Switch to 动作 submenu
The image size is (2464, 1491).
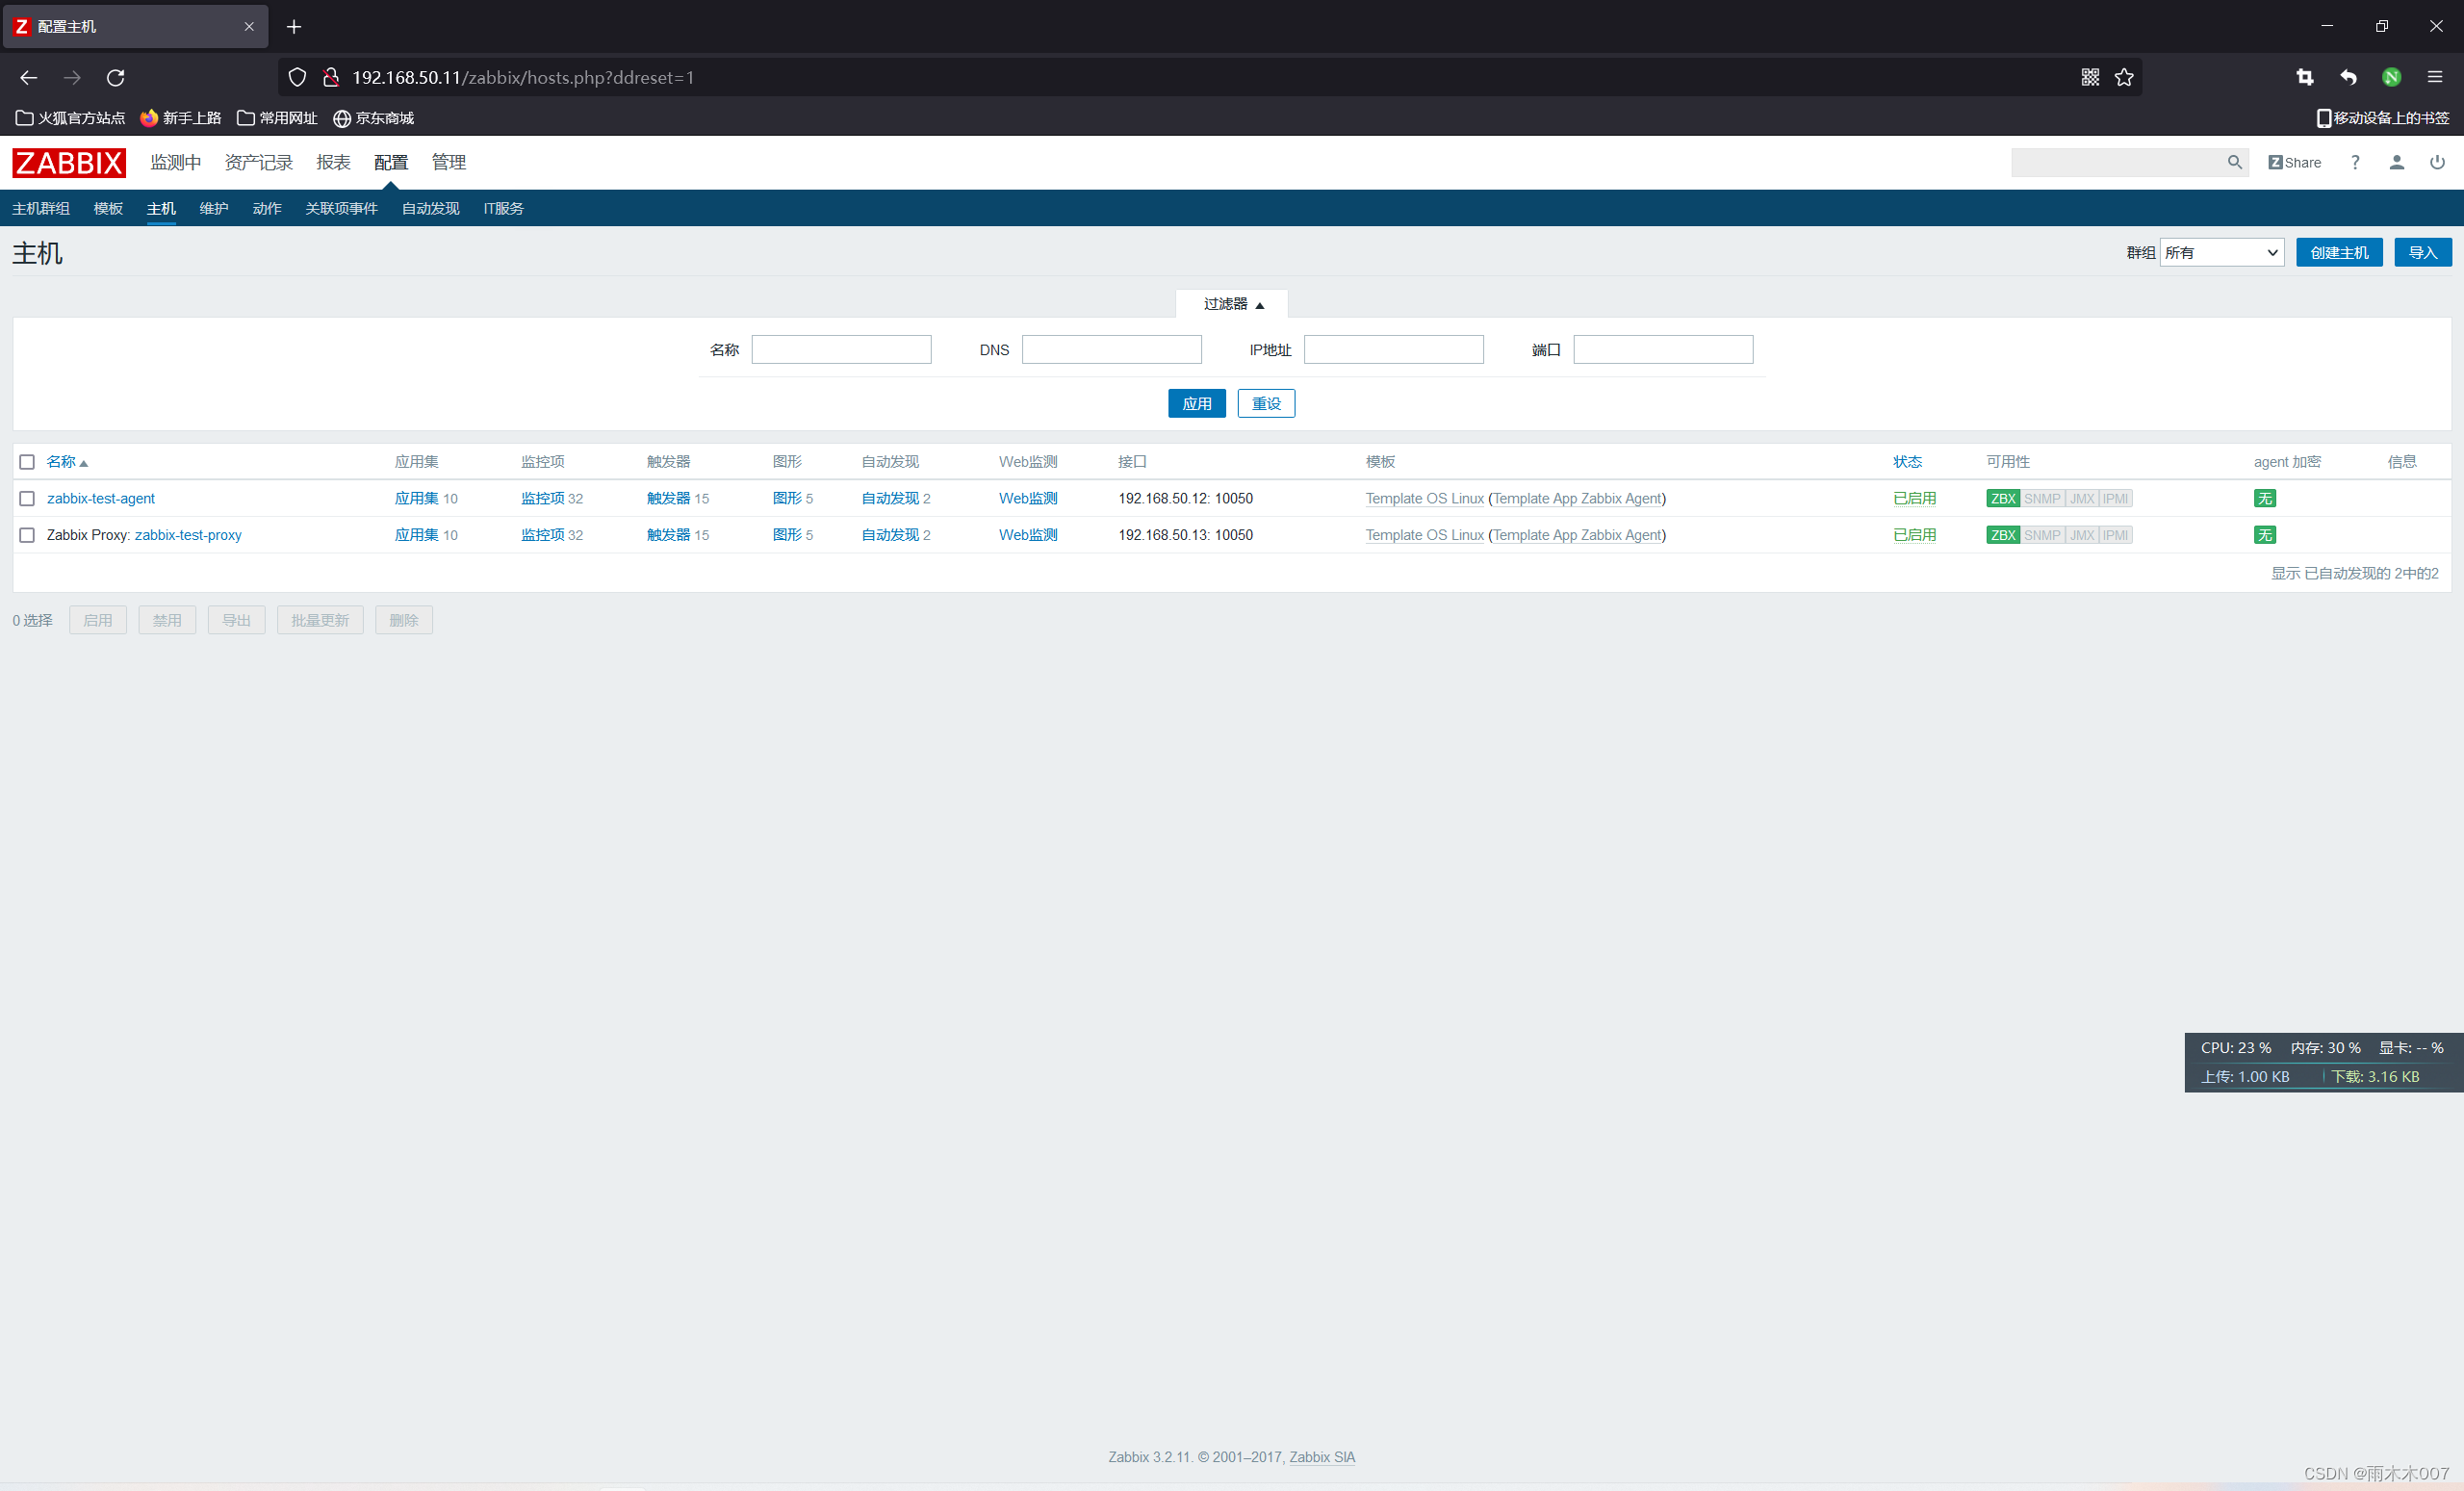267,208
